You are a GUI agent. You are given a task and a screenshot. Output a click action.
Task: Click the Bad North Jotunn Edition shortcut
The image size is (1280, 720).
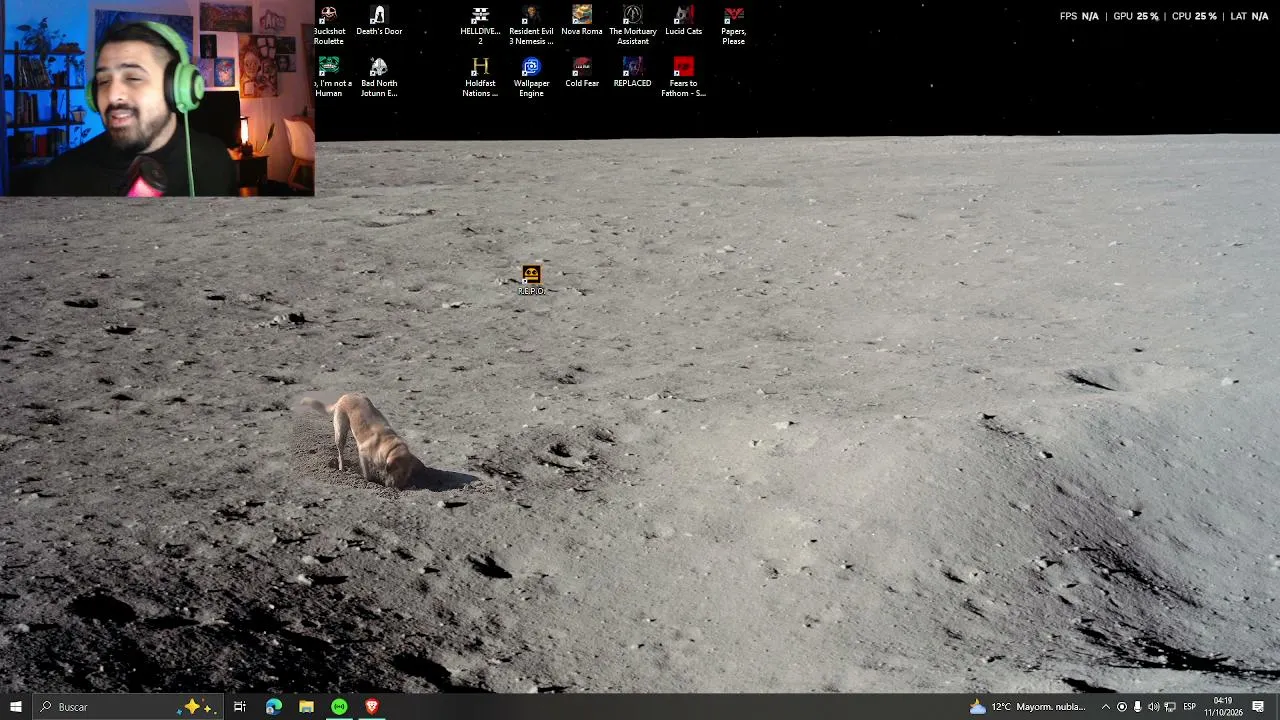[379, 77]
